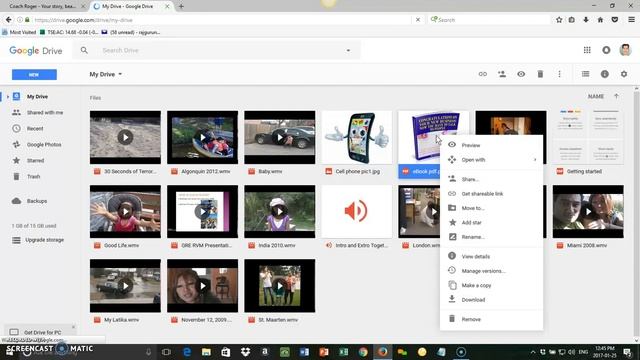
Task: Click the Remove trash icon in toolbar
Action: 540,74
